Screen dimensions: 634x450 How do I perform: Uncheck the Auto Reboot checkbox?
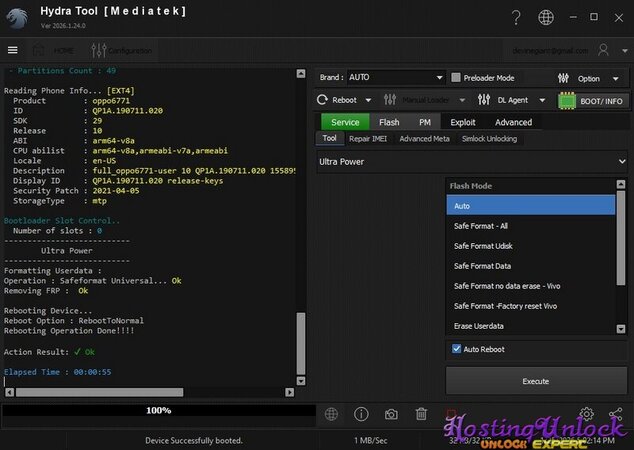[456, 349]
